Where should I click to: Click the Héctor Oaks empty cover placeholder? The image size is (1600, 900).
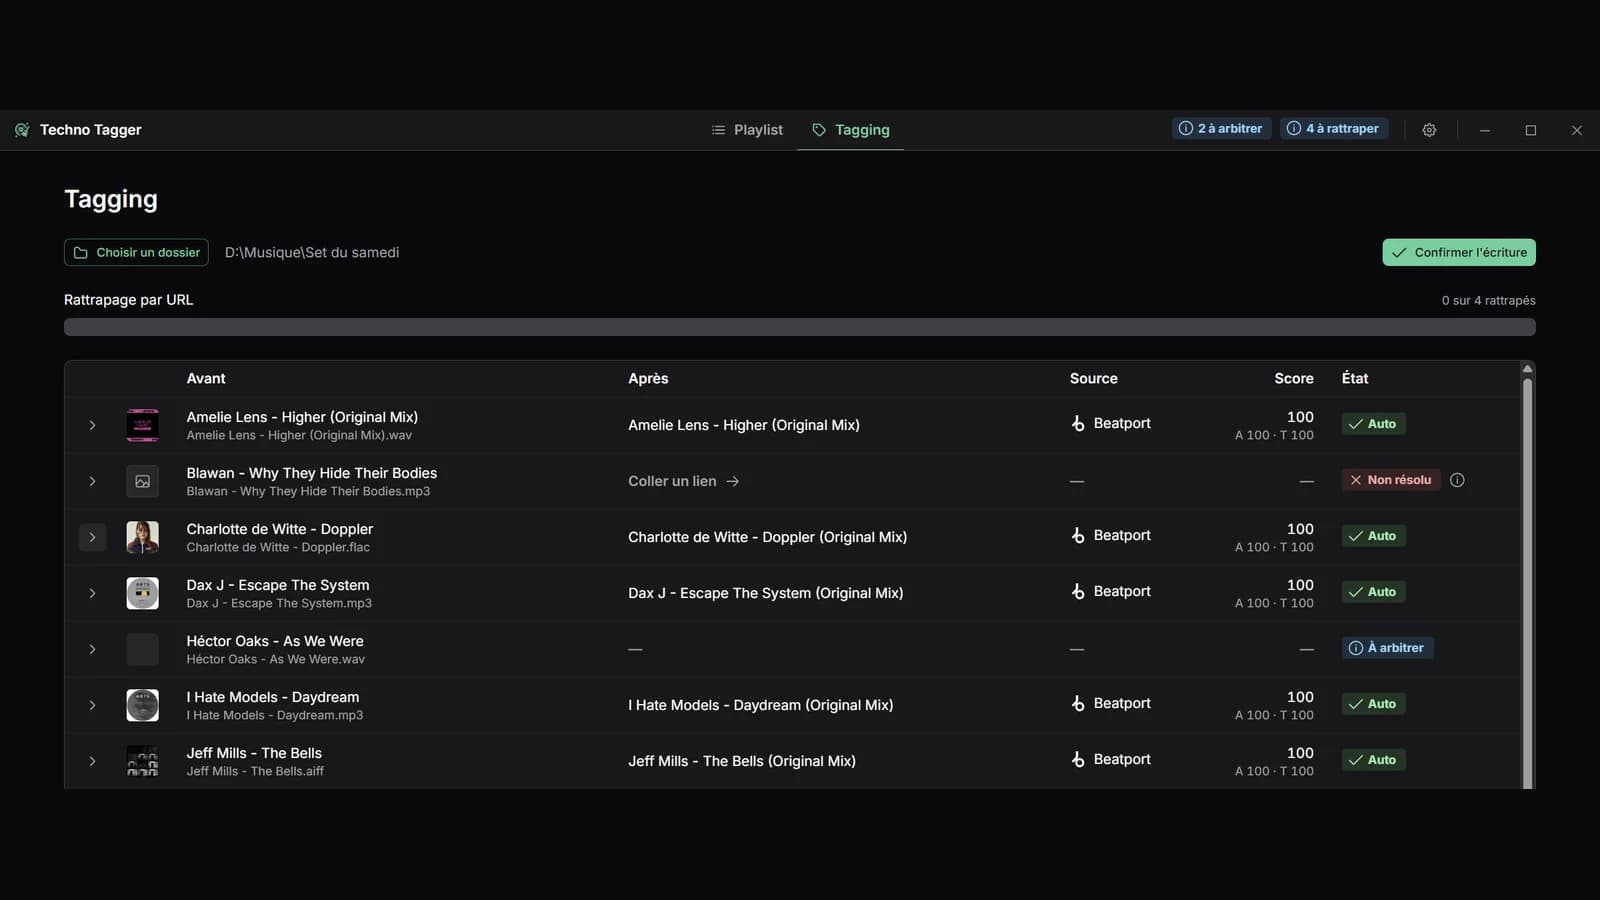point(142,649)
